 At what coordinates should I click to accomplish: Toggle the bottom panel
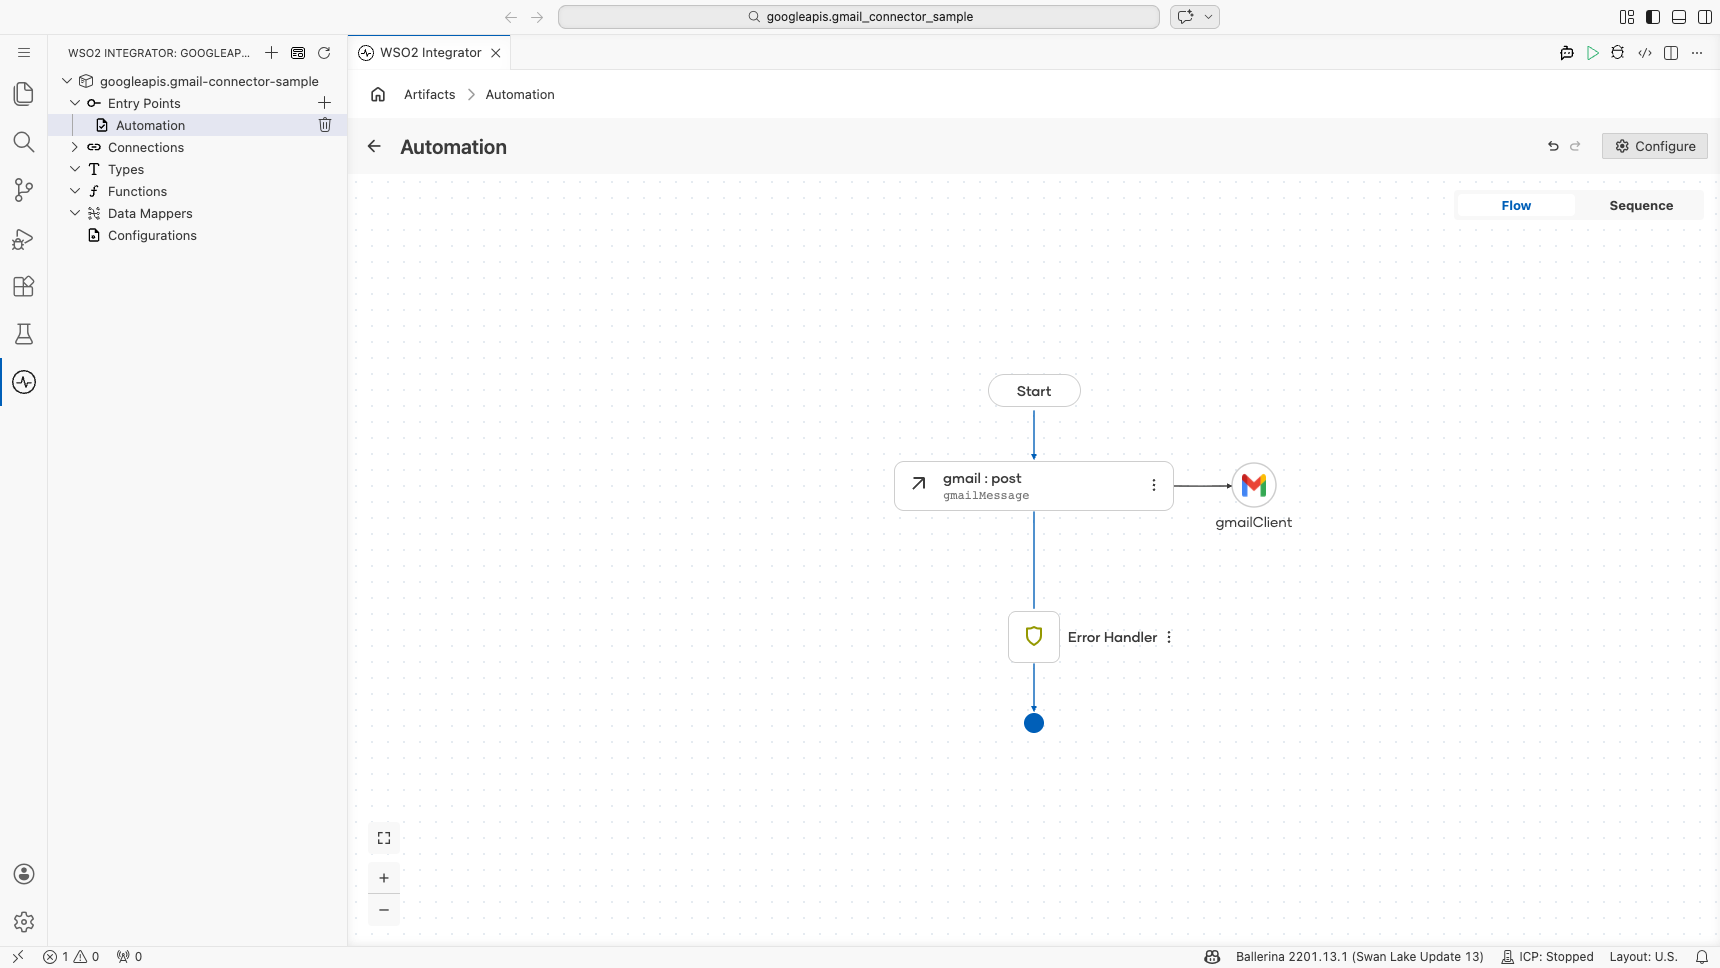1679,17
